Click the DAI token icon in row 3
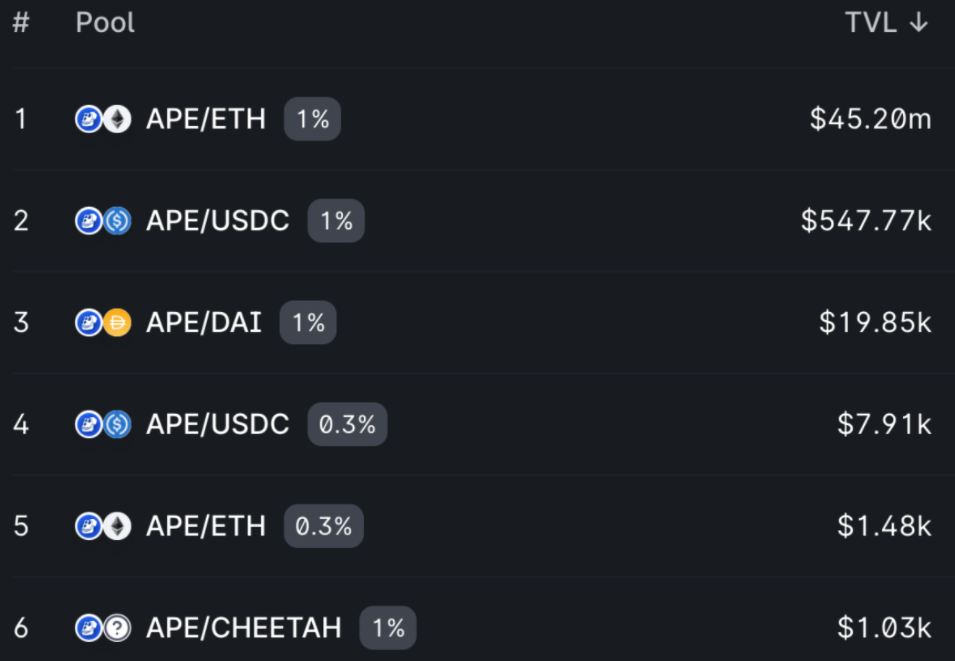 [x=118, y=323]
